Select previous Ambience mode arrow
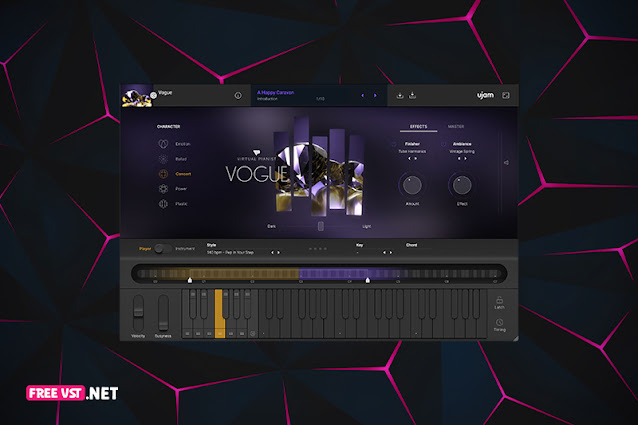Screen dimensions: 638x425 459,159
